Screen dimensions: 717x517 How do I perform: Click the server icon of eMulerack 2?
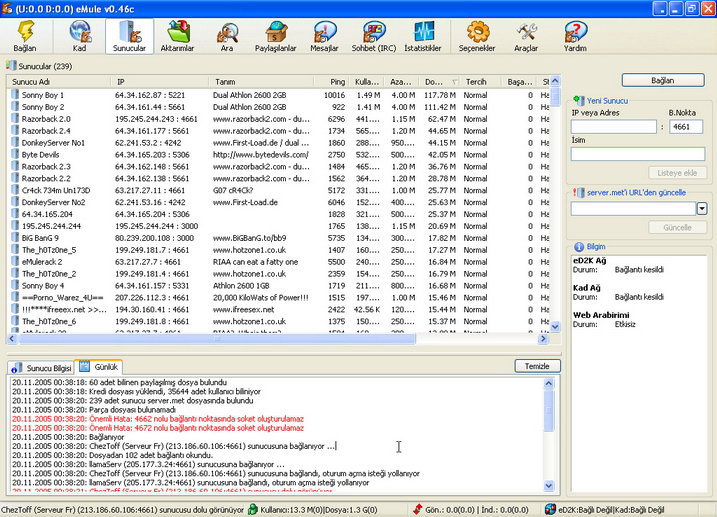[x=15, y=261]
